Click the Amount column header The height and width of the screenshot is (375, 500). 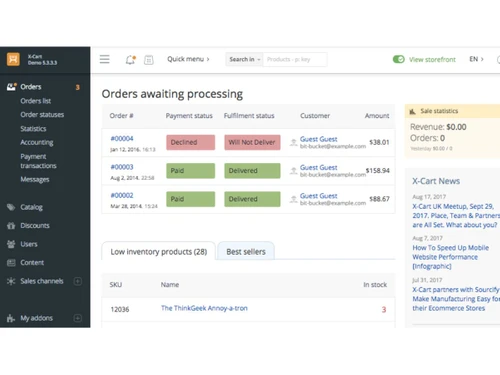[x=377, y=116]
